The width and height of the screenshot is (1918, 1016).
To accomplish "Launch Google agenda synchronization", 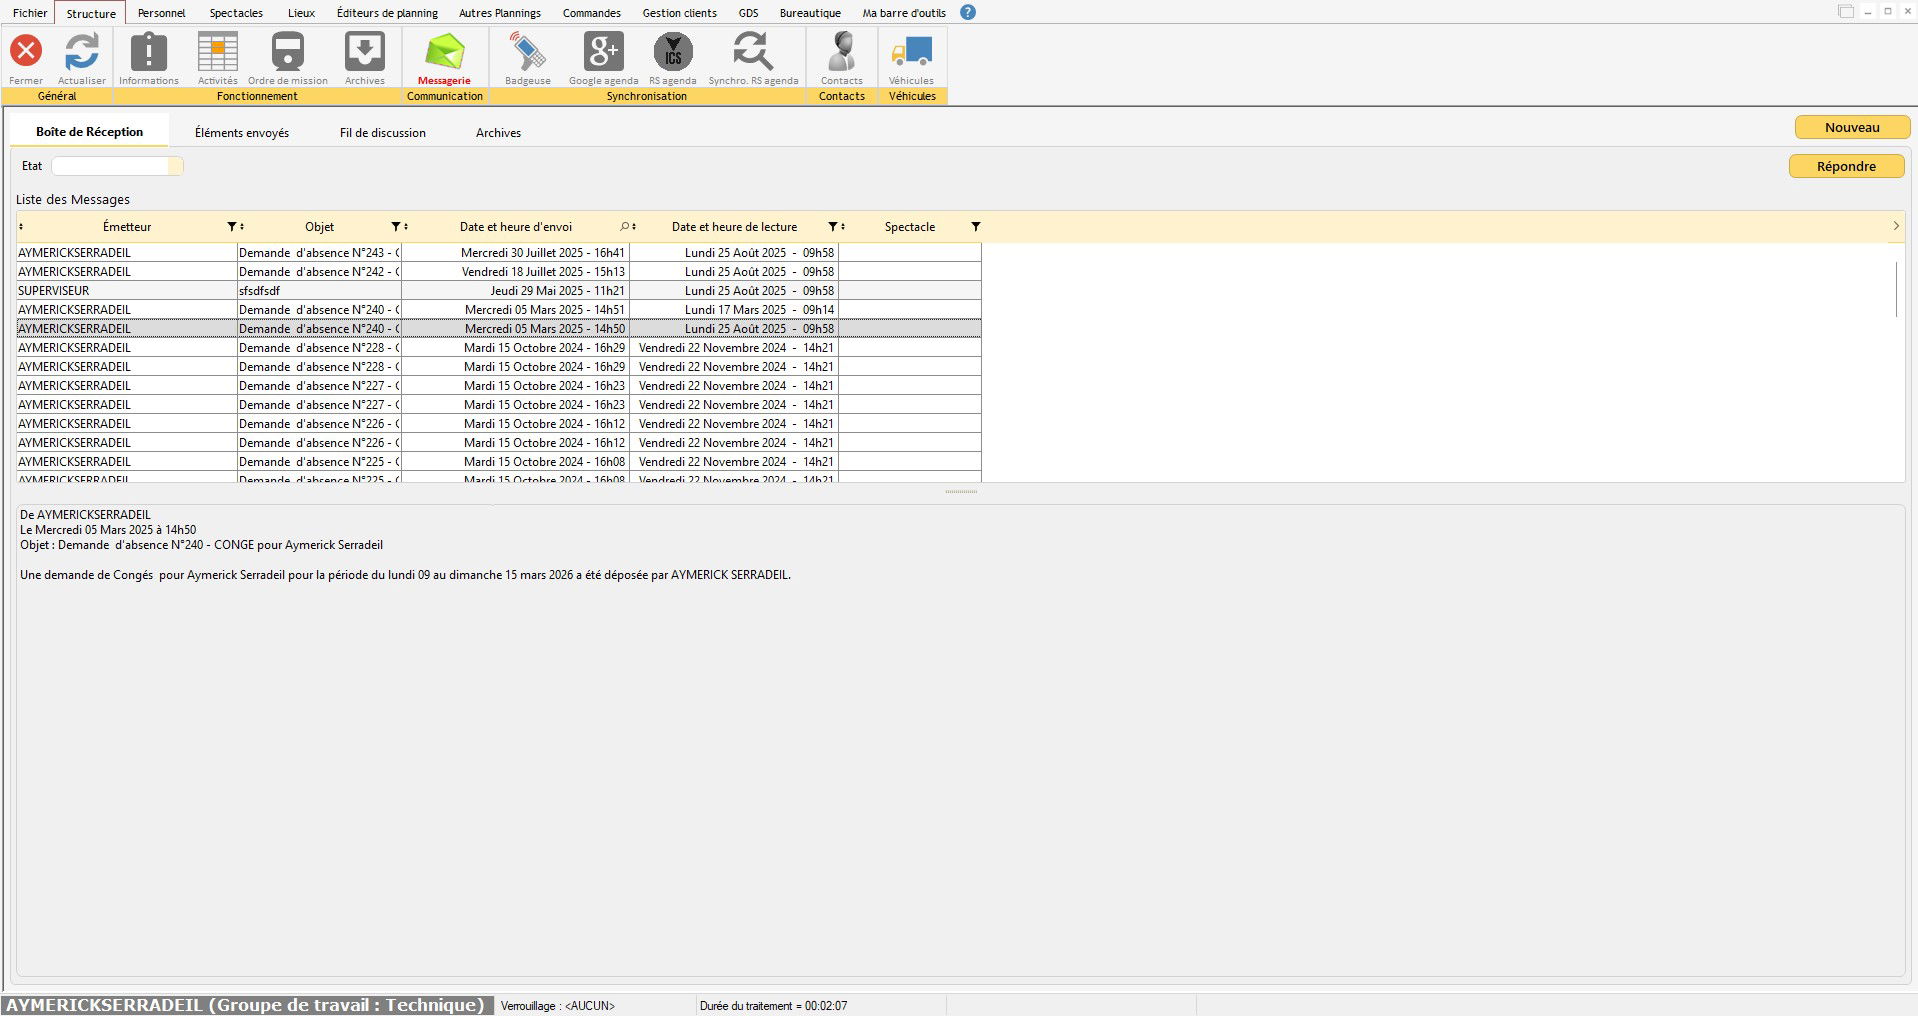I will 603,51.
